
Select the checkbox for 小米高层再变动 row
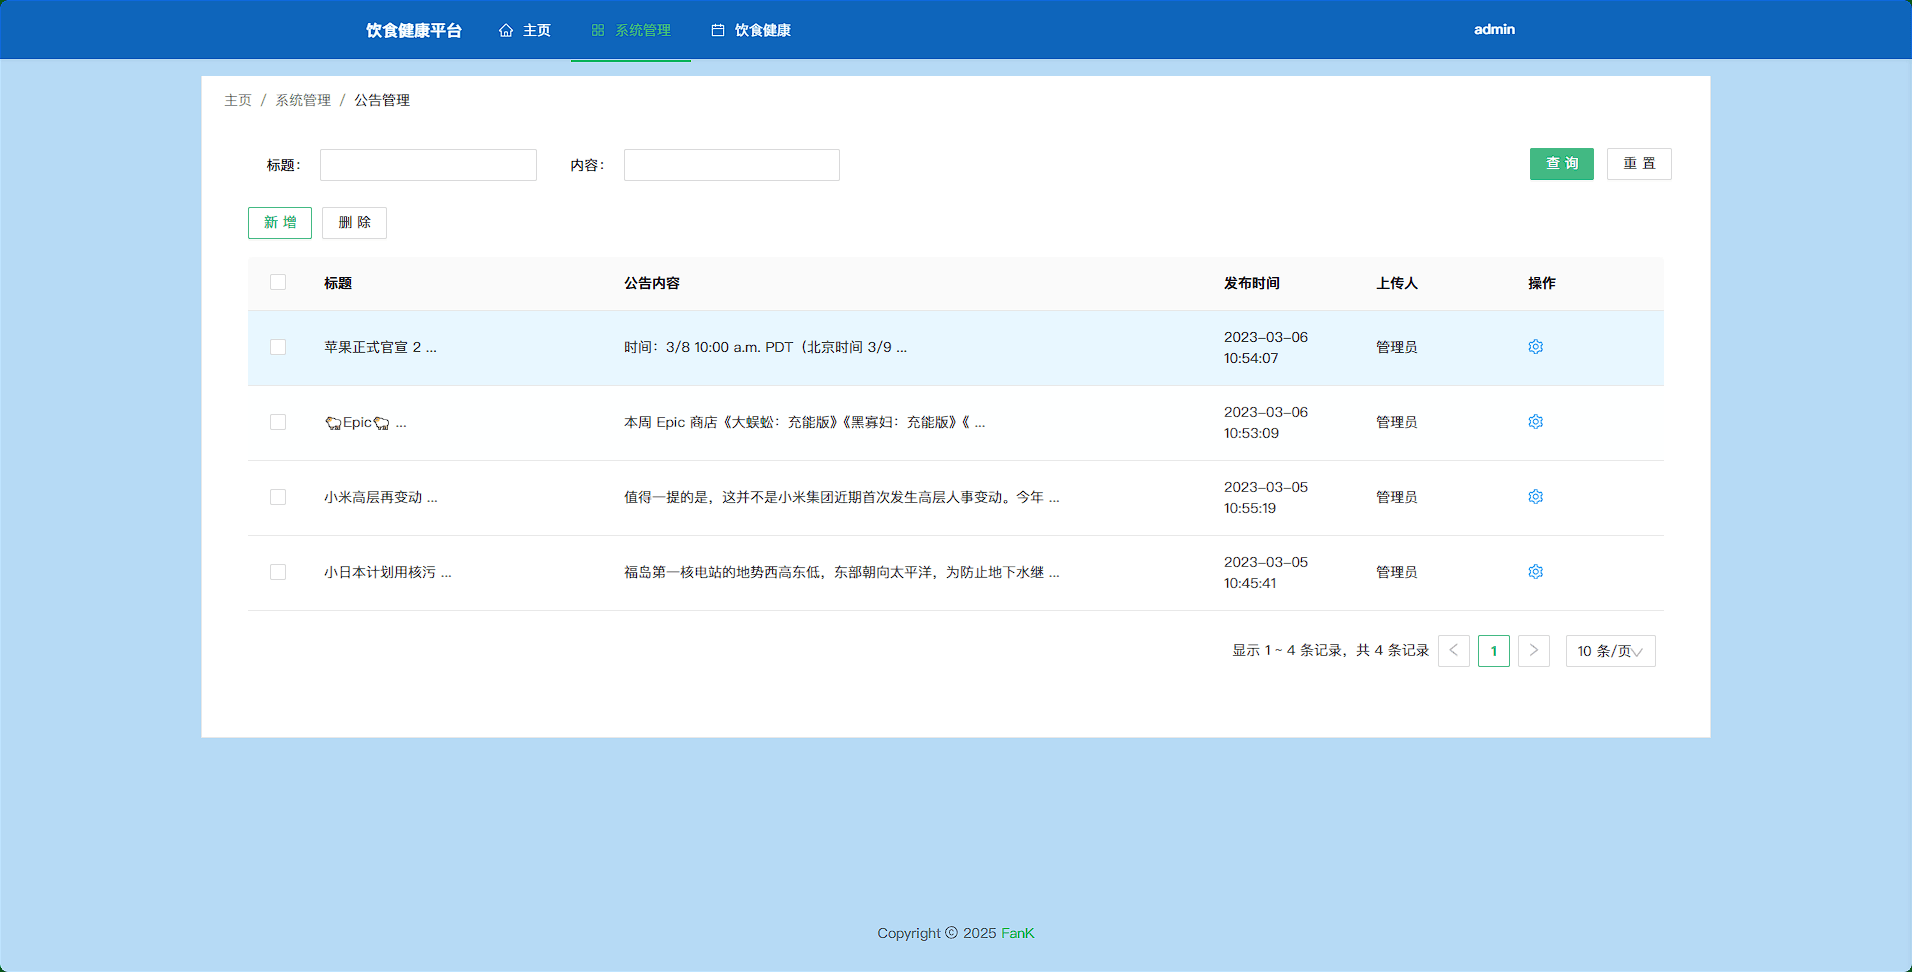[278, 497]
